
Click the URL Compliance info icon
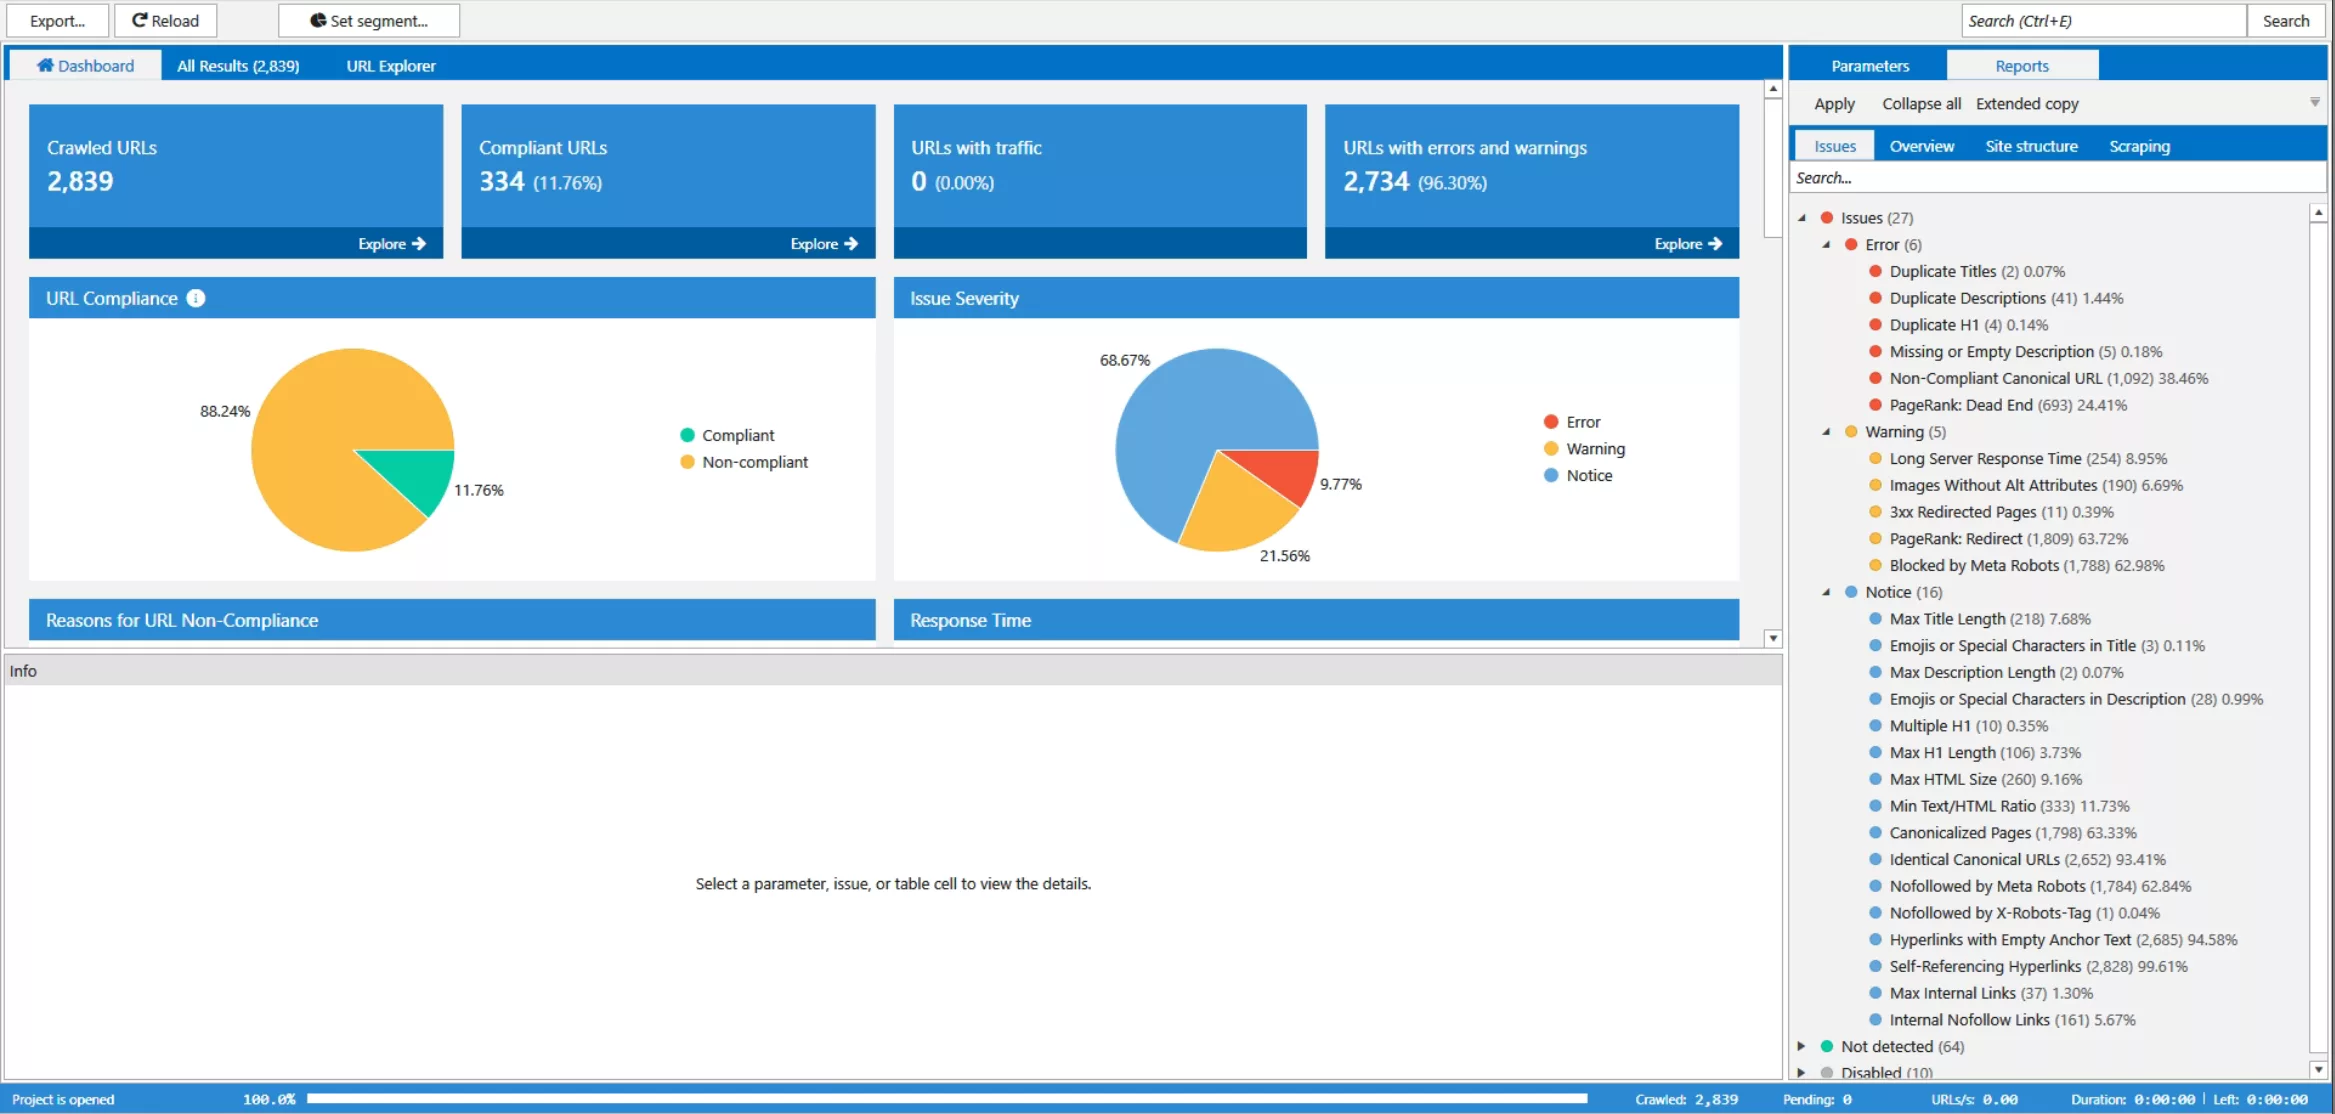196,298
